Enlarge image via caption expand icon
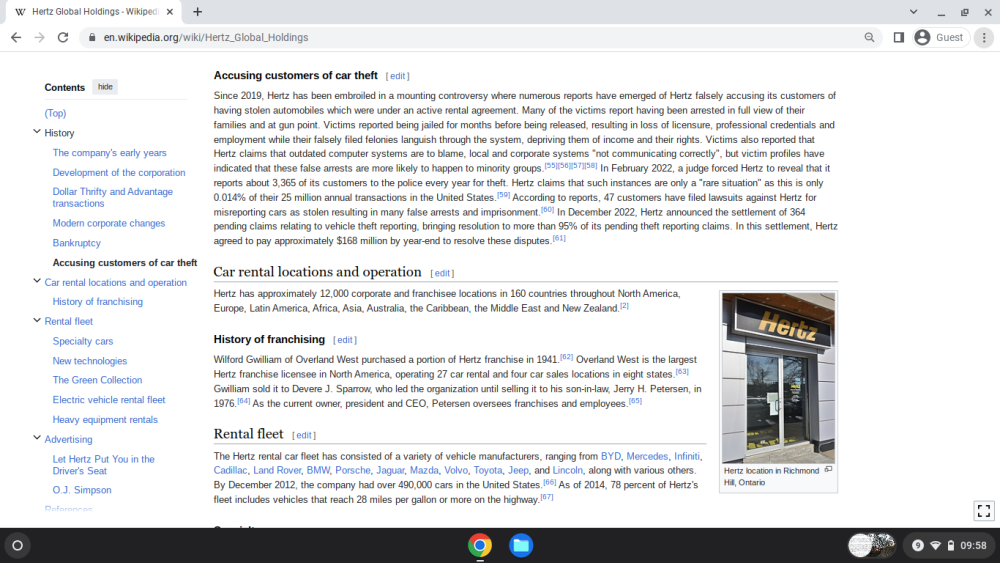Image resolution: width=1000 pixels, height=563 pixels. 828,469
